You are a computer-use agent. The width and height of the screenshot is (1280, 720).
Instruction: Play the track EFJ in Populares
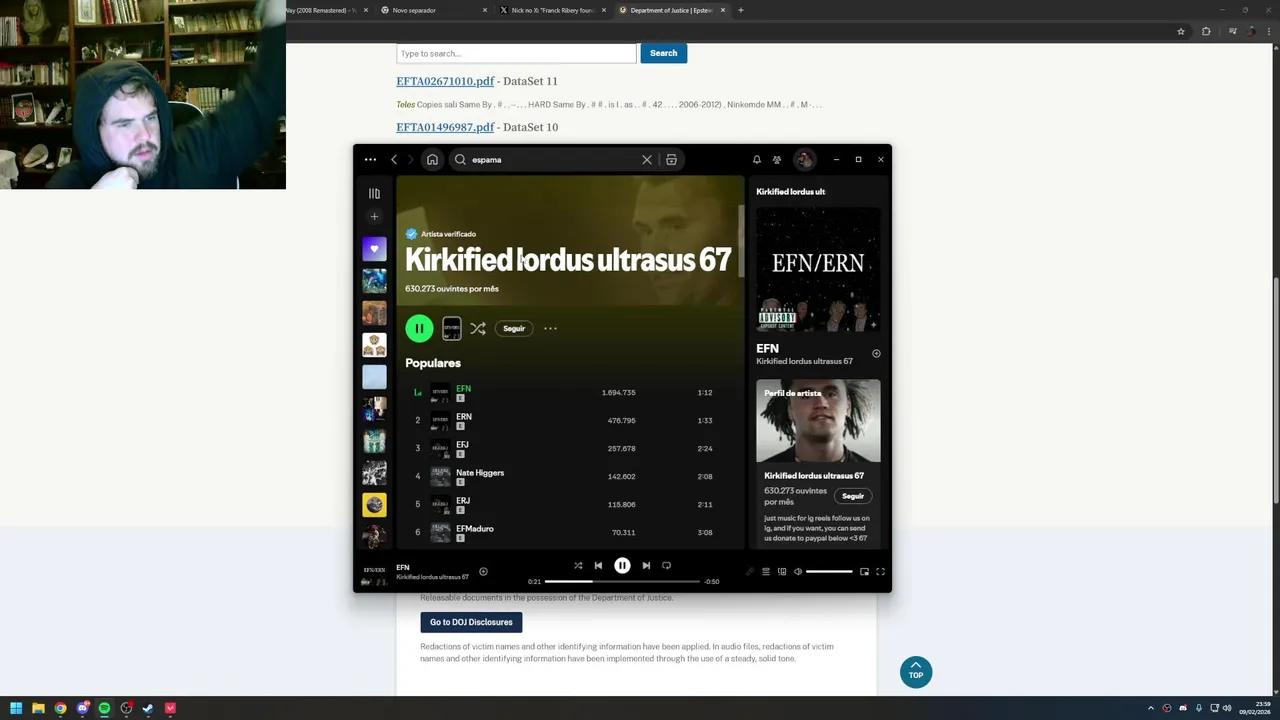(x=570, y=448)
